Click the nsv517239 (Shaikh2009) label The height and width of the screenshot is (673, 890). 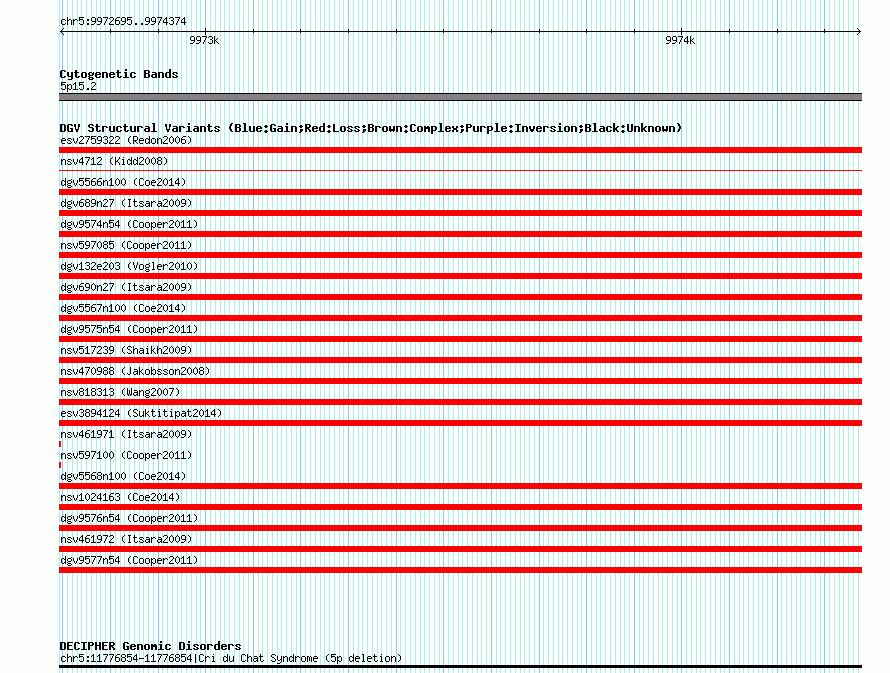coord(126,350)
